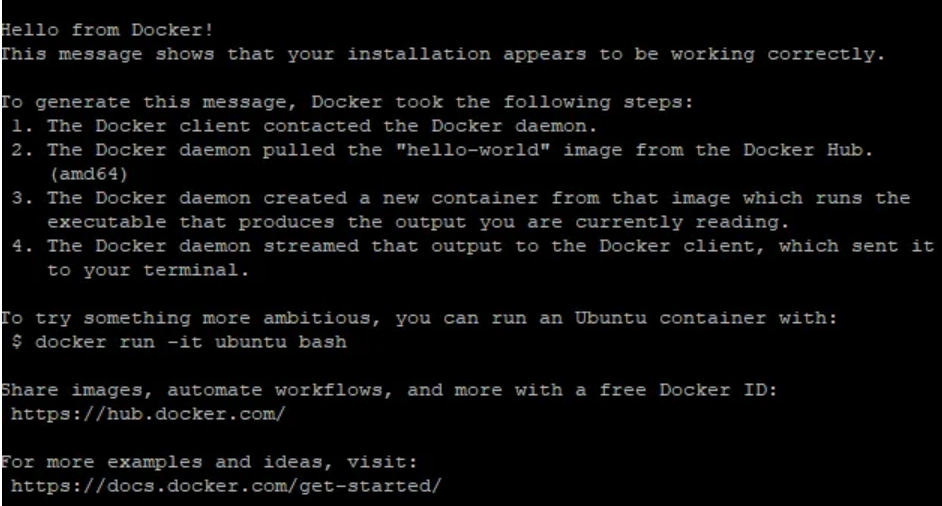This screenshot has height=506, width=942.
Task: Click the "to your terminal." line
Action: click(148, 270)
